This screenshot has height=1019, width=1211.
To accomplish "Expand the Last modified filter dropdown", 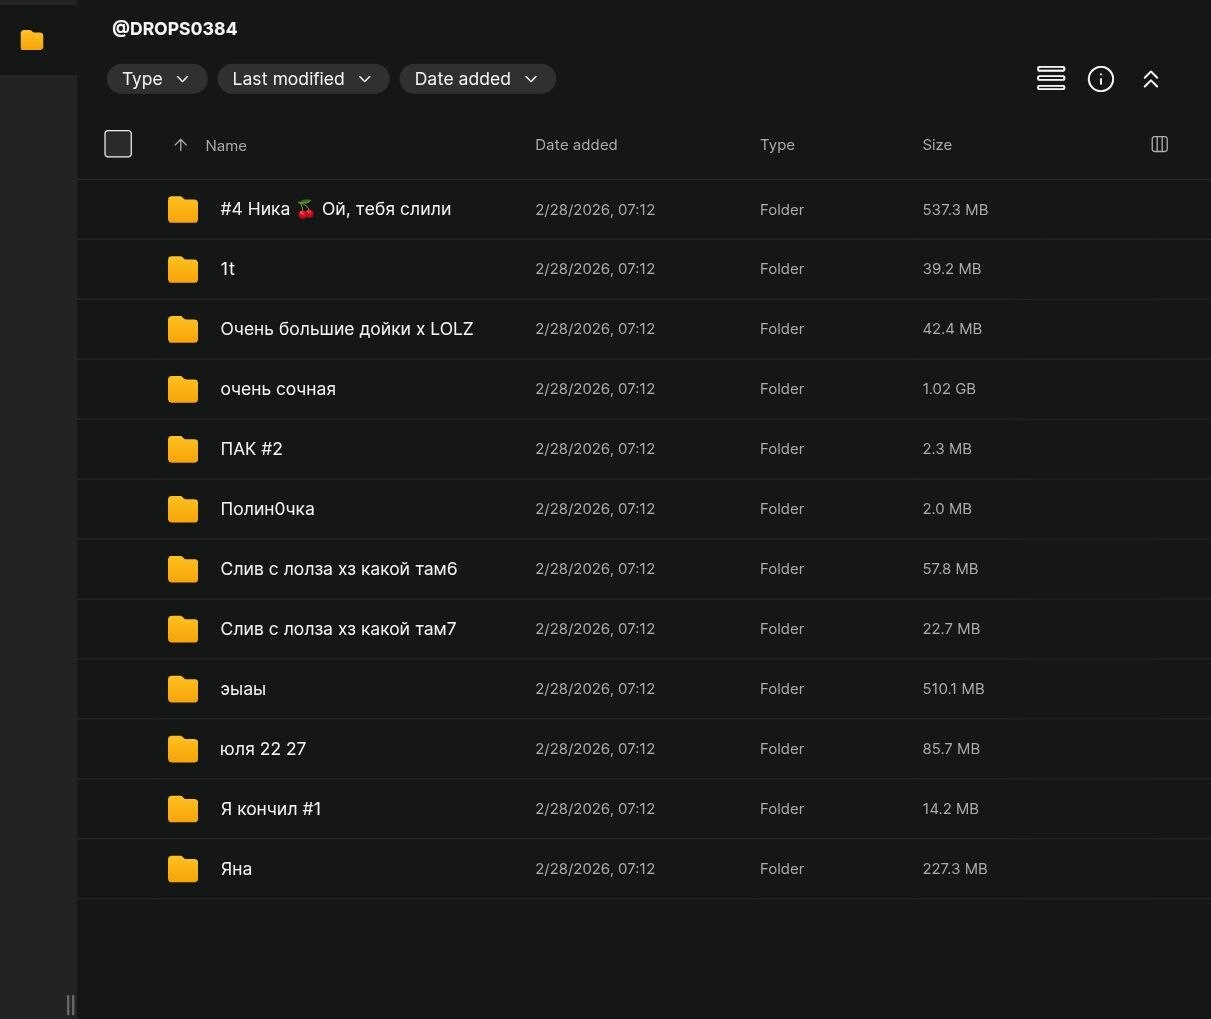I will tap(302, 79).
